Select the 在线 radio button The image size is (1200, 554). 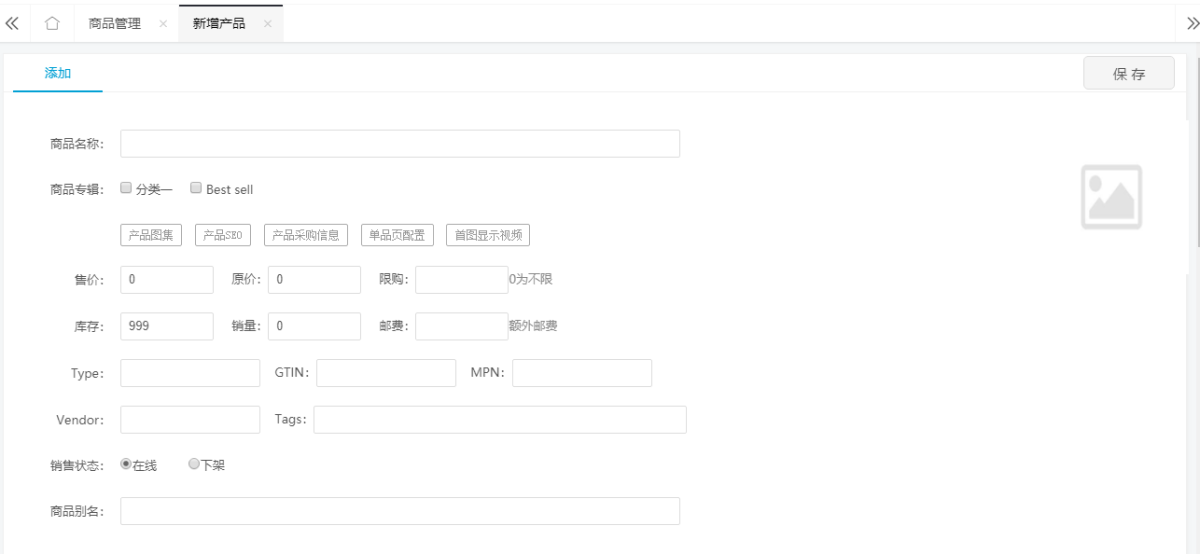click(126, 464)
